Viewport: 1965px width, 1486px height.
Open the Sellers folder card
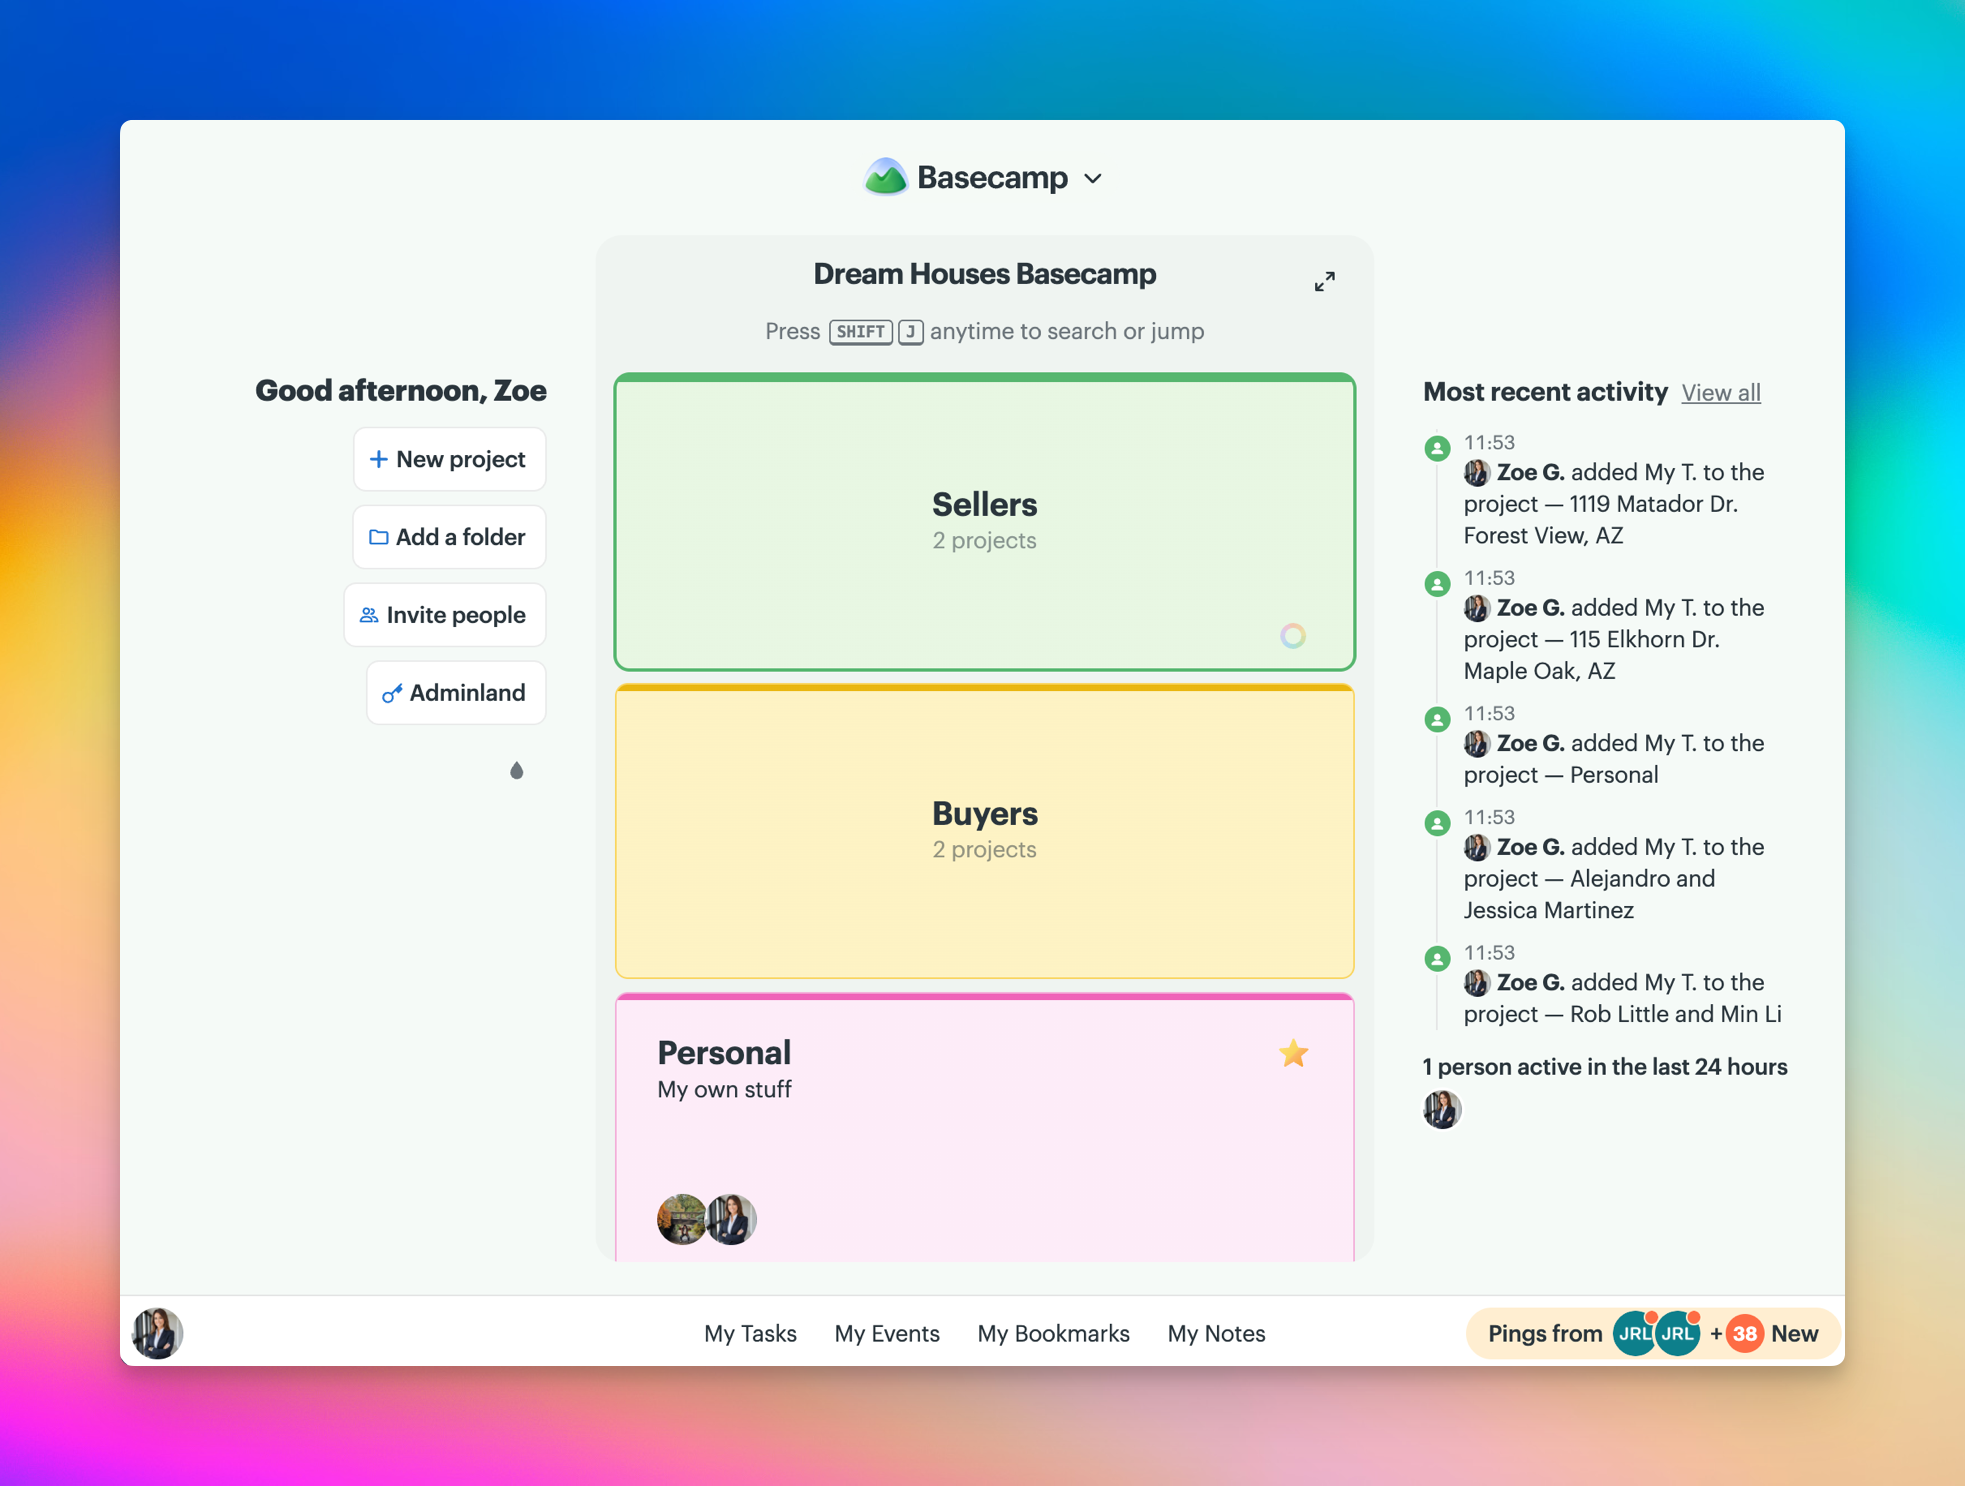pyautogui.click(x=984, y=522)
